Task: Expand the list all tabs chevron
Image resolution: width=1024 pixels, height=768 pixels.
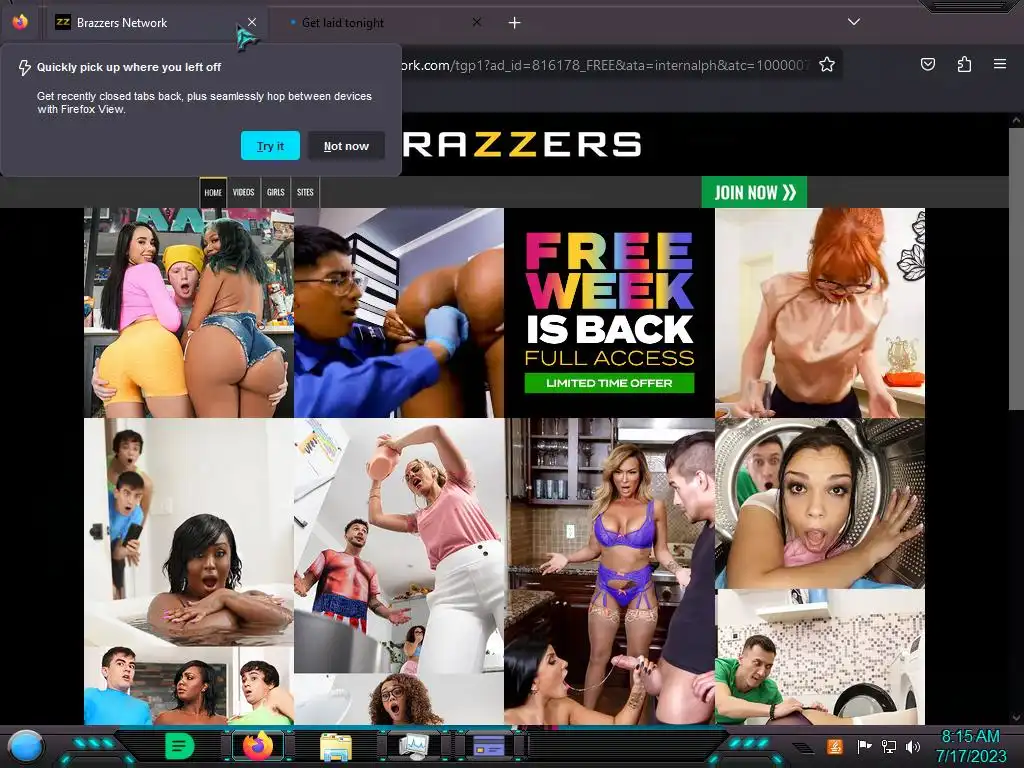Action: click(x=854, y=22)
